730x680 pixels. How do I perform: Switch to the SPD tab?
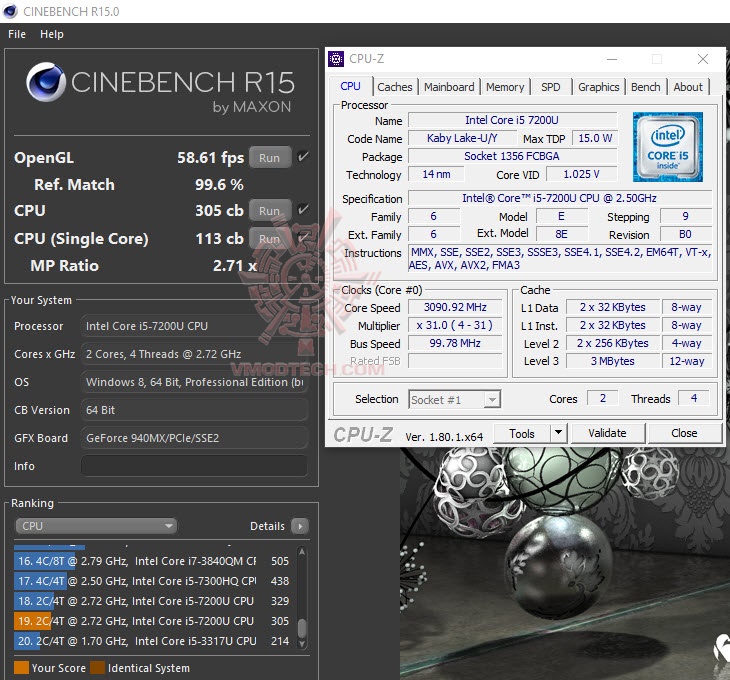tap(551, 87)
